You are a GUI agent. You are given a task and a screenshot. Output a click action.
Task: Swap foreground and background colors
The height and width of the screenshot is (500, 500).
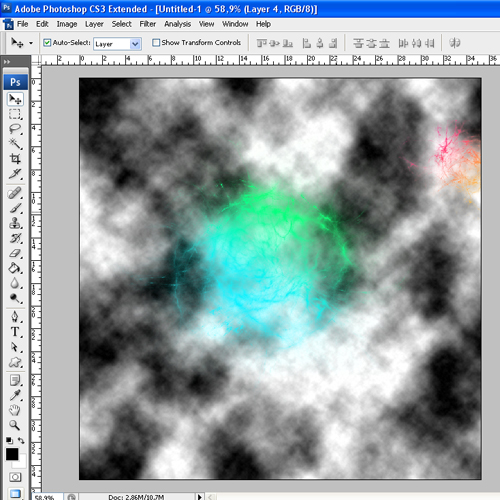[x=21, y=440]
